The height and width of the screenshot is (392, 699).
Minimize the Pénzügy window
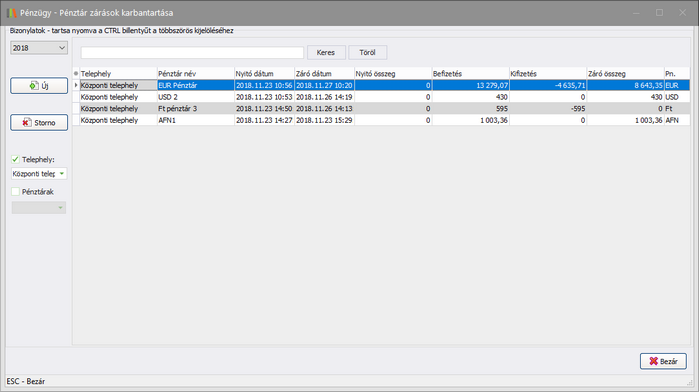(x=636, y=12)
